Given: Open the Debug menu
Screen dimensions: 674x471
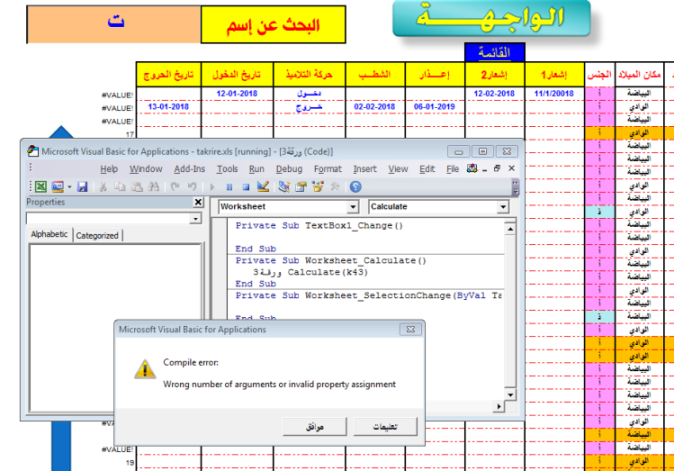Looking at the screenshot, I should 289,169.
